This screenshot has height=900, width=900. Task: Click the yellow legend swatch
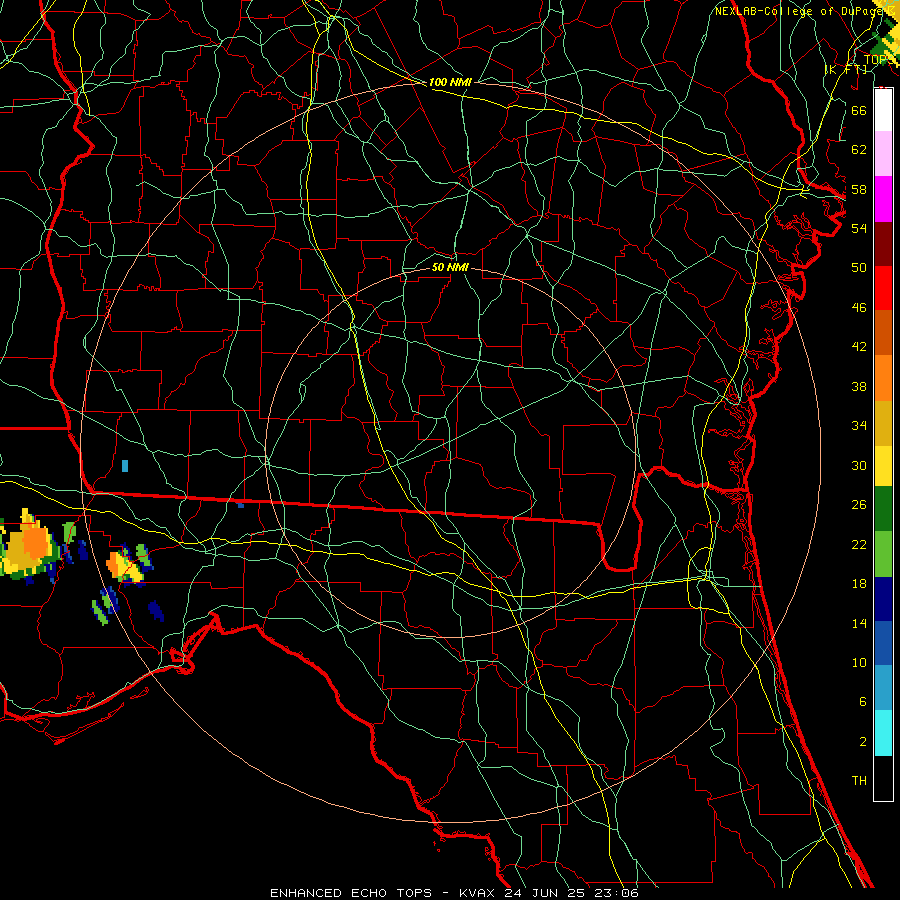[883, 466]
